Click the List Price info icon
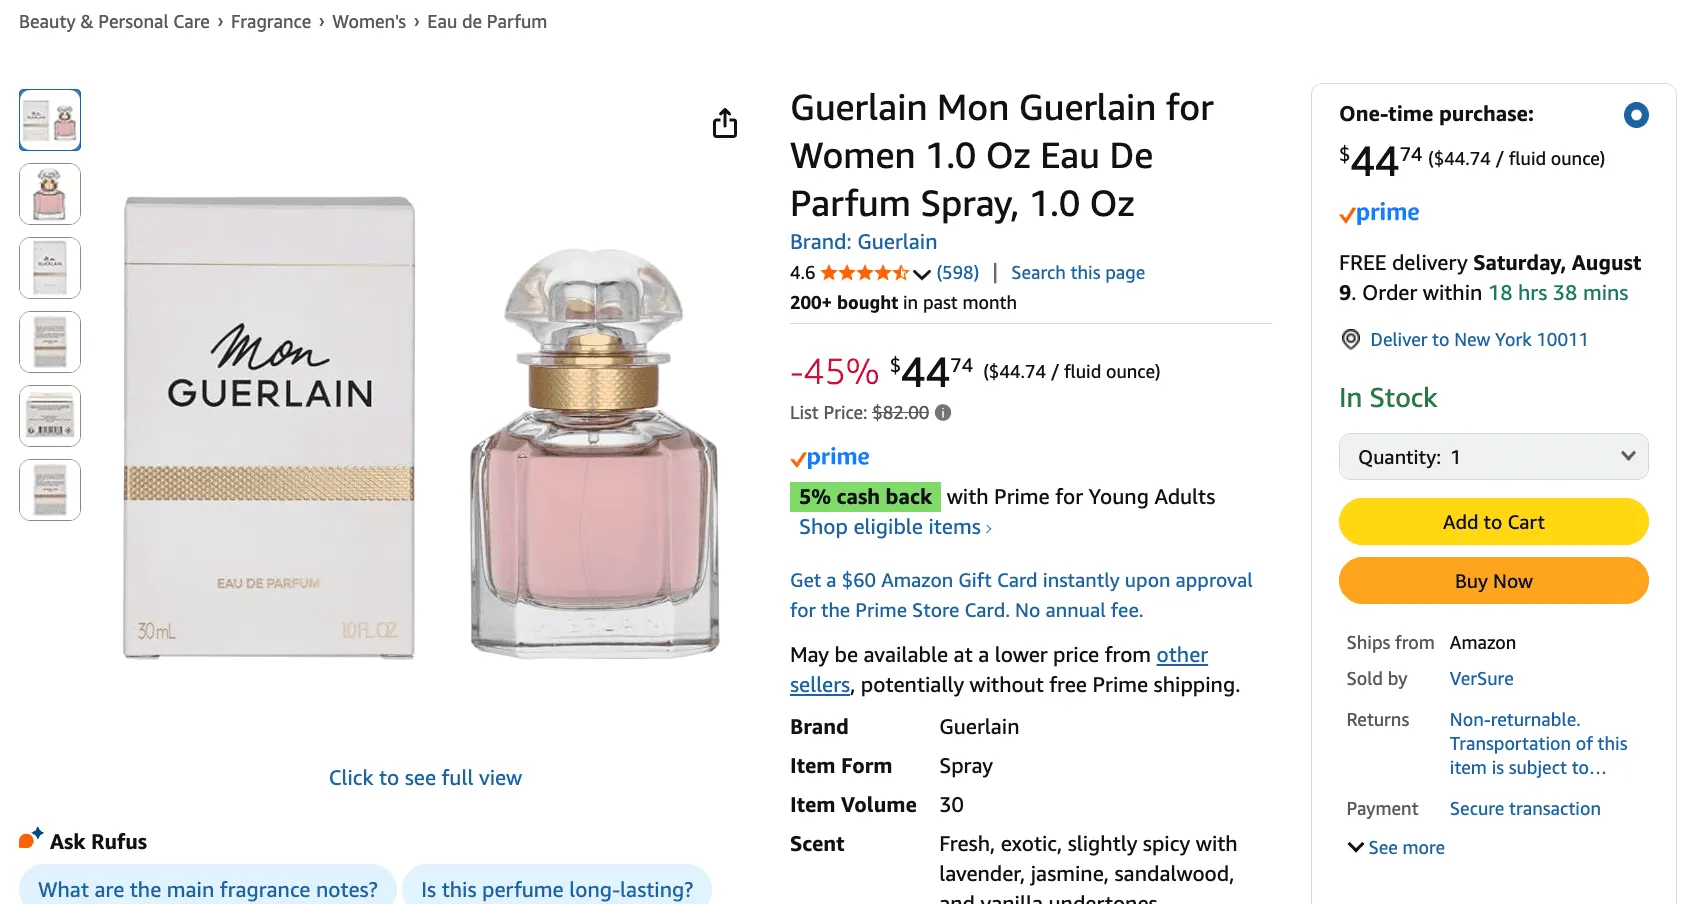 pos(943,412)
